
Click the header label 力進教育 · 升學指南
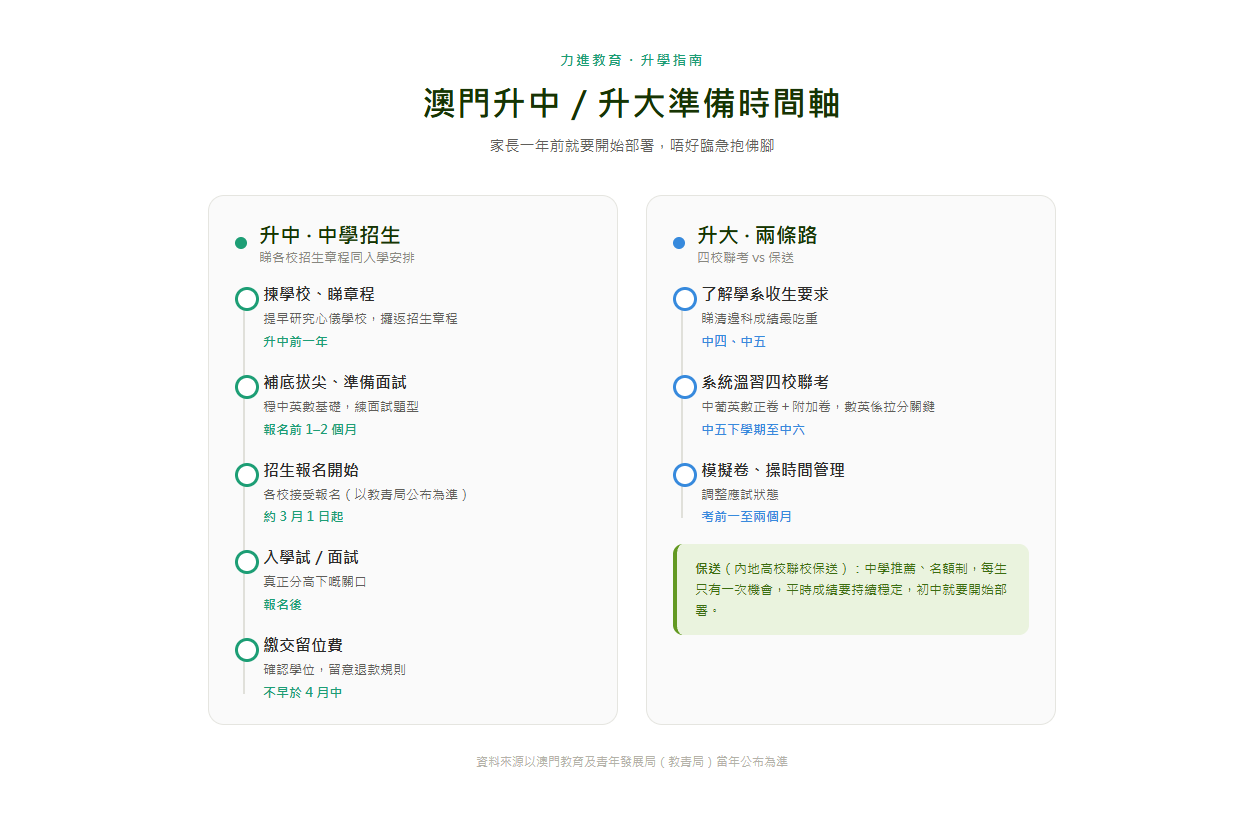[631, 60]
